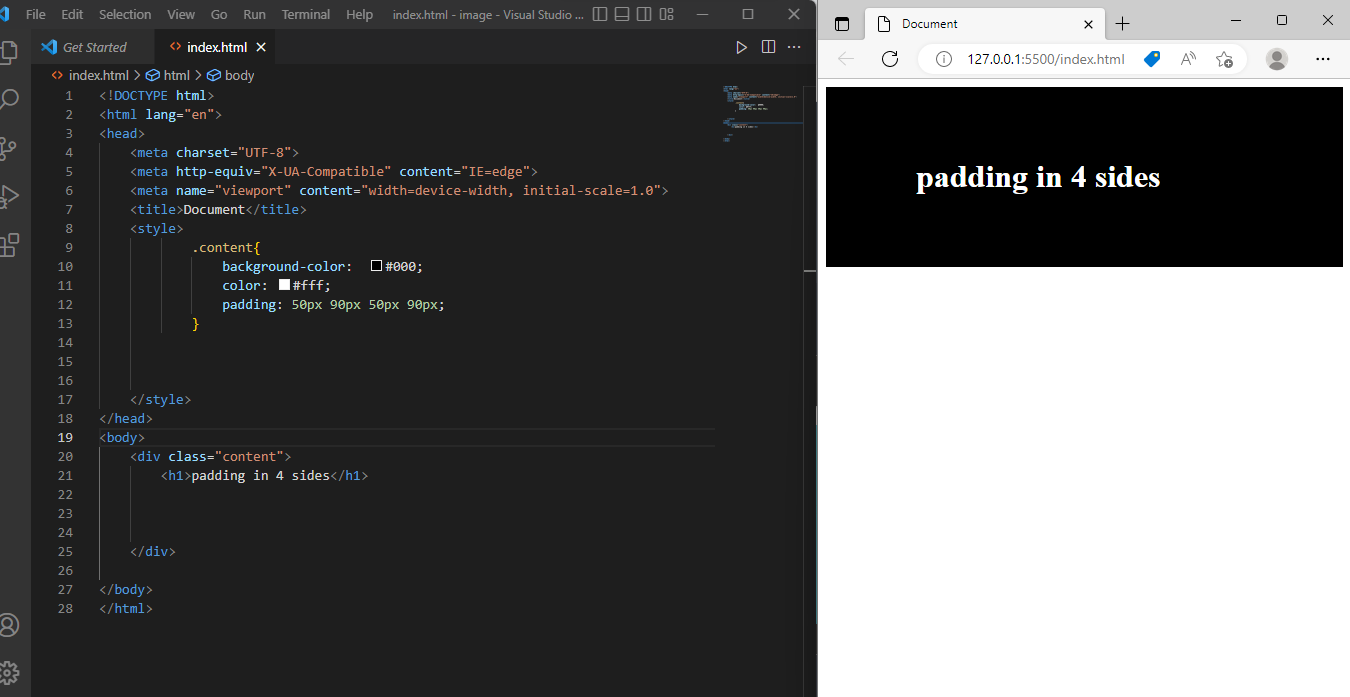
Task: Open the Help menu
Action: (x=359, y=14)
